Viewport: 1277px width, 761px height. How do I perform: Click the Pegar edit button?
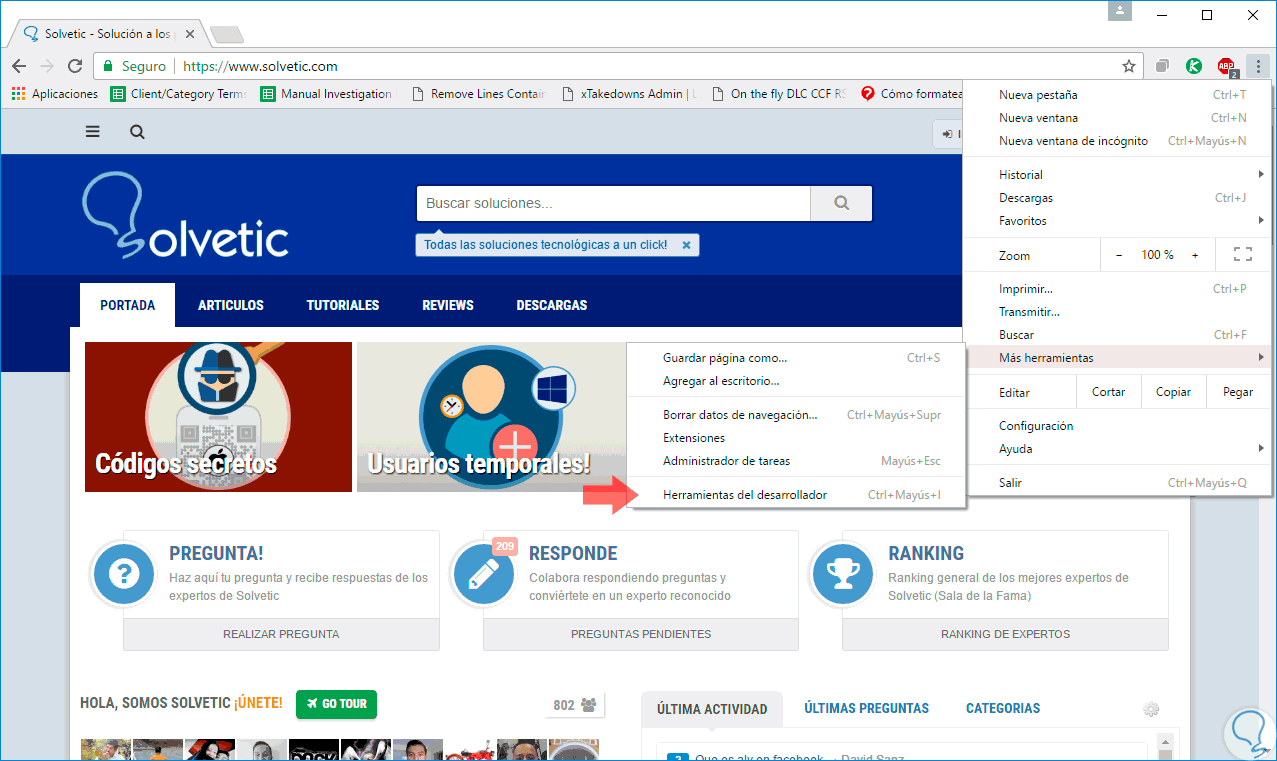click(x=1238, y=392)
